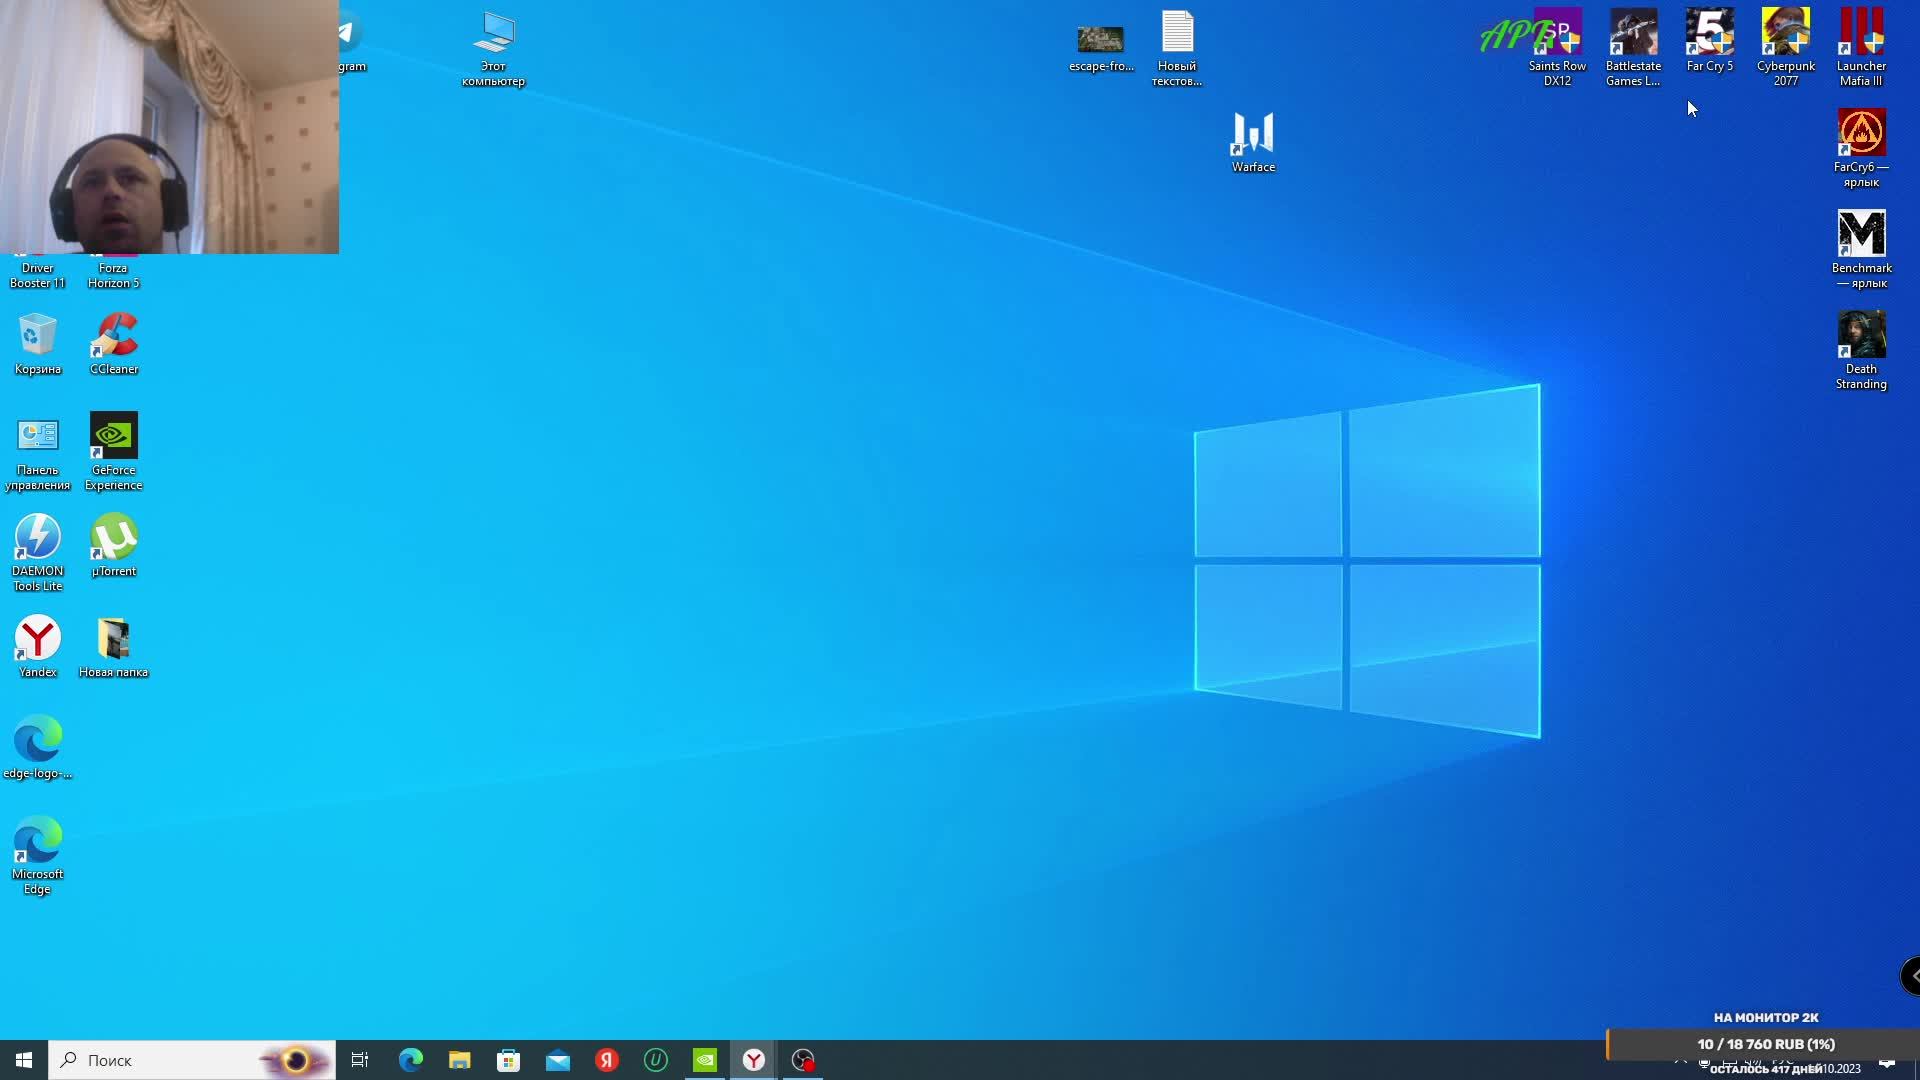Open File Explorer in the taskbar

point(459,1060)
